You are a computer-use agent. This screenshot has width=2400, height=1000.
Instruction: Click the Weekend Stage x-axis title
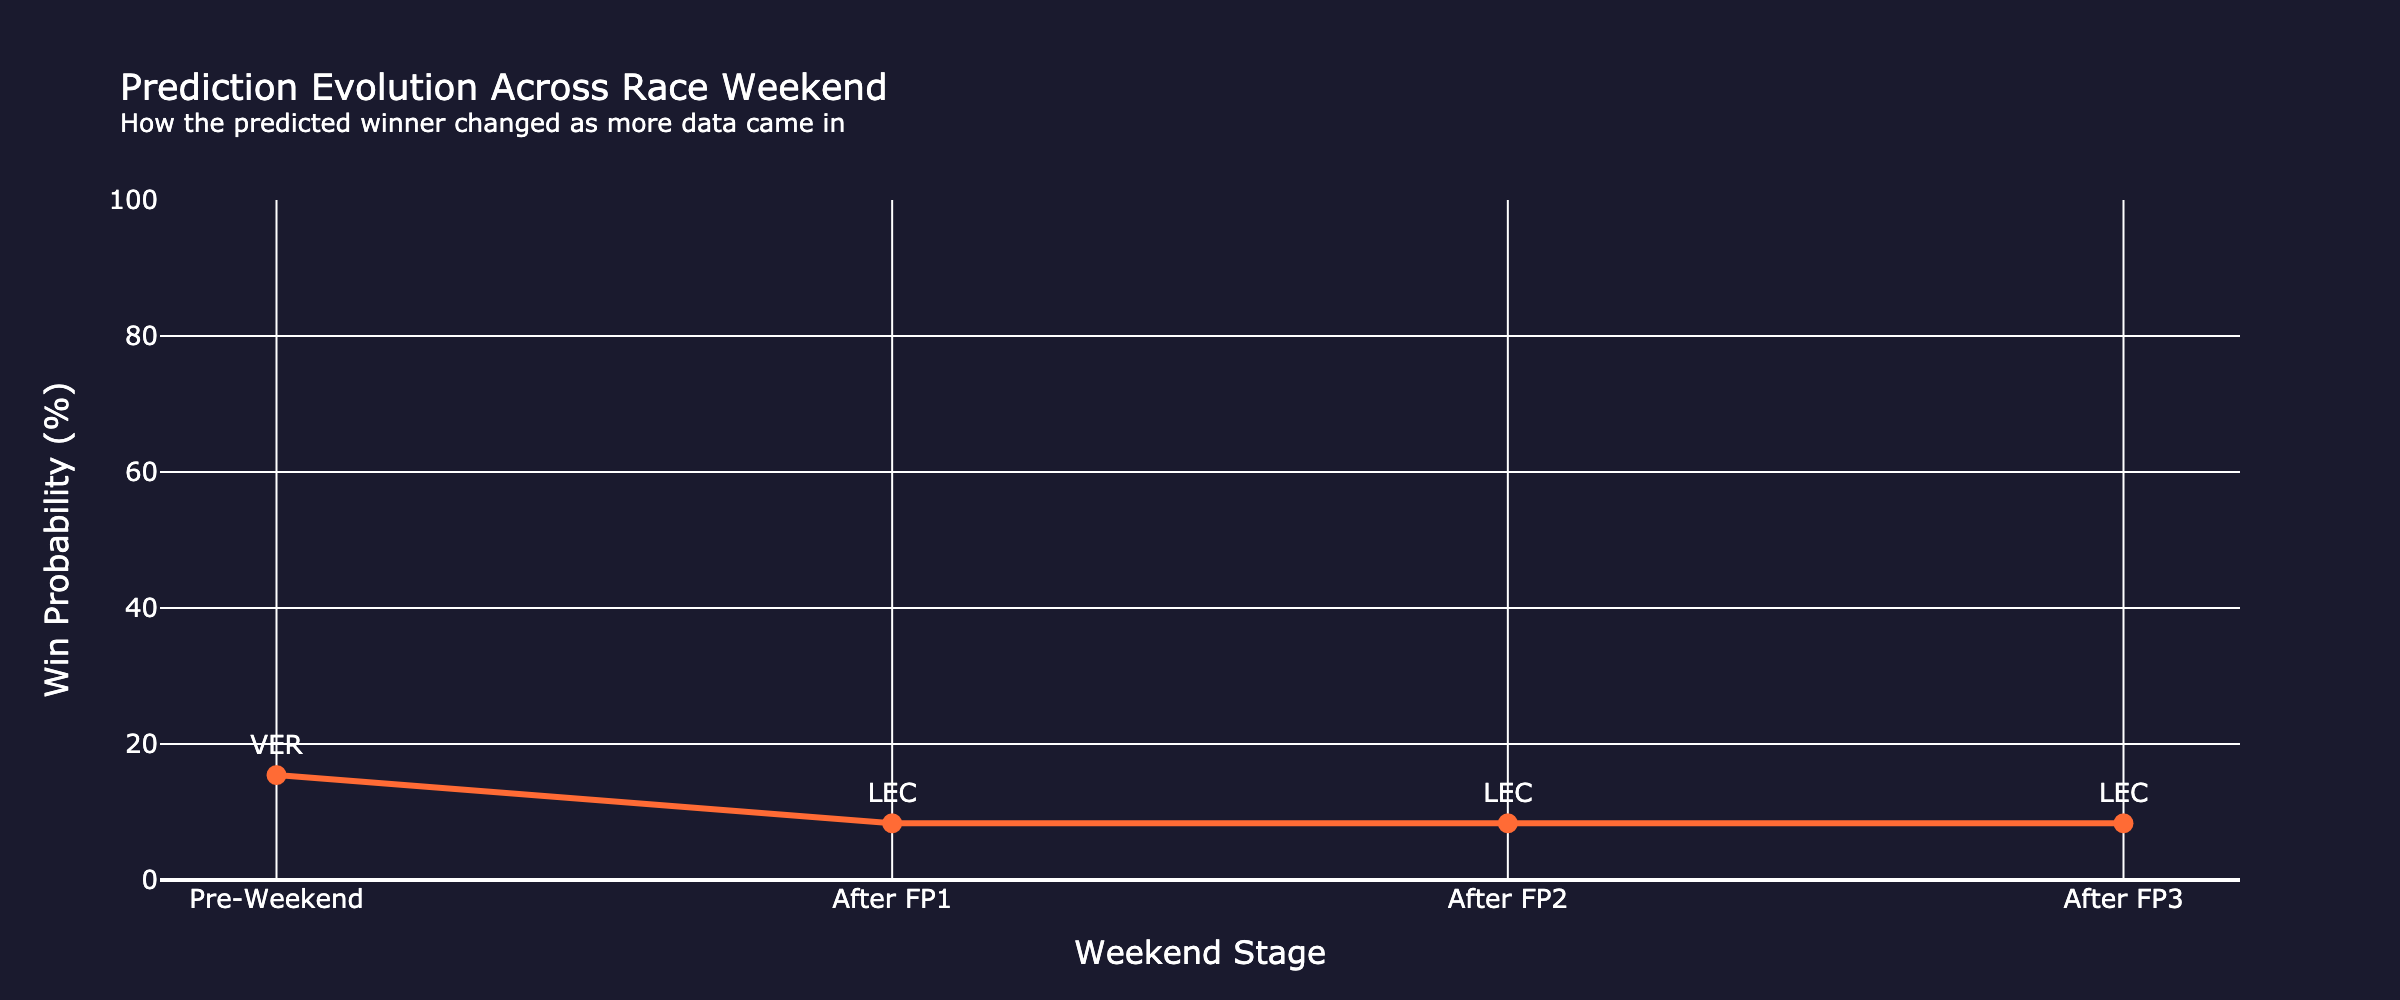[1200, 953]
